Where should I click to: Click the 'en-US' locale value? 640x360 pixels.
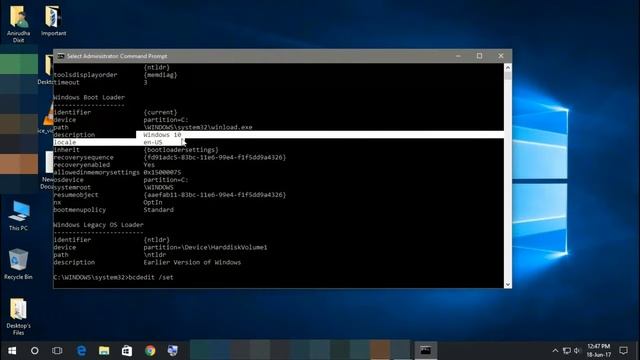pyautogui.click(x=153, y=142)
